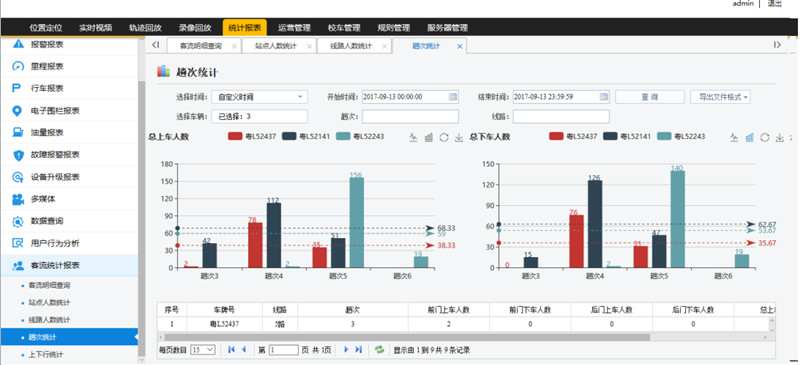This screenshot has height=365, width=800.
Task: Go to next page arrow in pager
Action: 346,350
